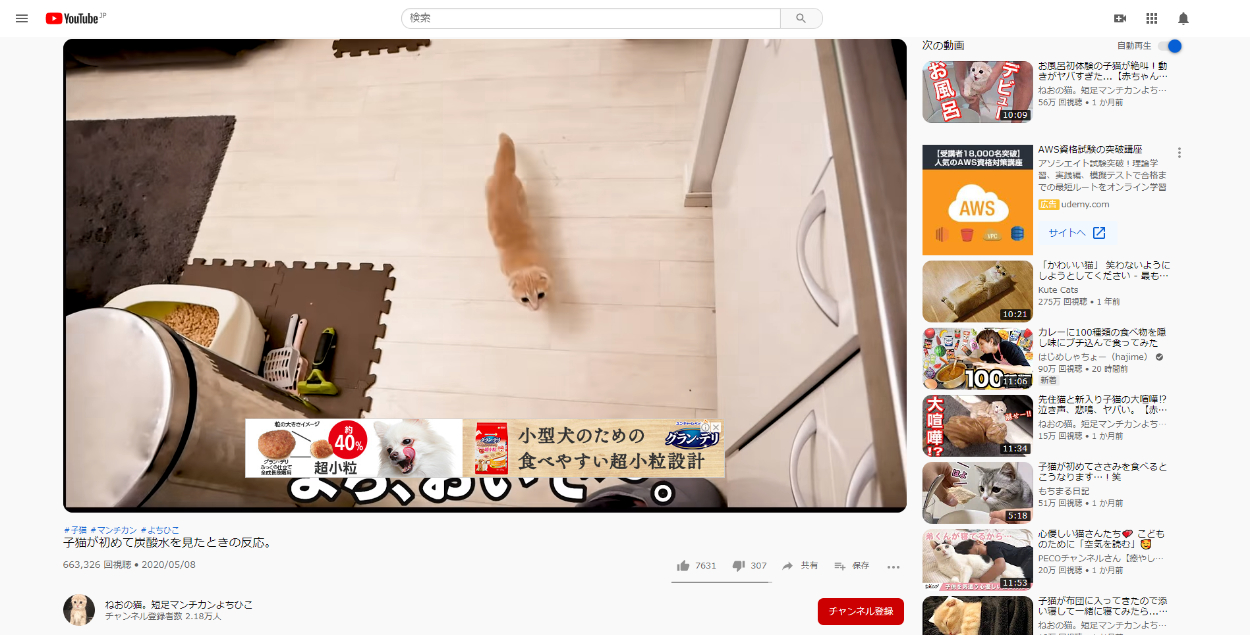Click チャンネル登録者数 2.18万人 text
1250x635 pixels.
pos(163,617)
